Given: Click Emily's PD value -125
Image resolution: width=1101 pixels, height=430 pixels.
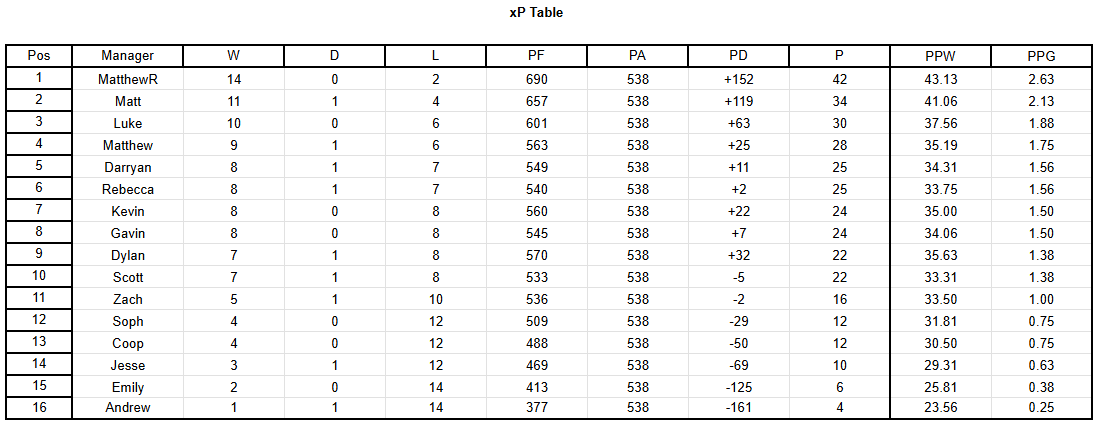Looking at the screenshot, I should coord(739,387).
